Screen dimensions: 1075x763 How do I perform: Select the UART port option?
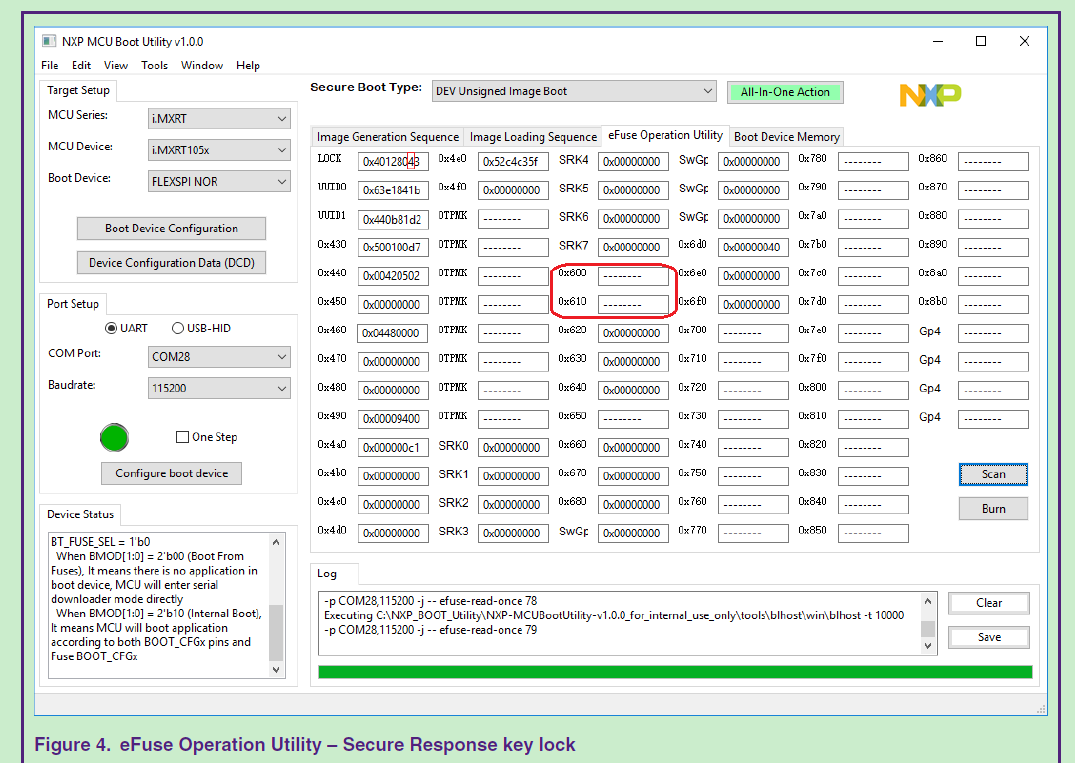(112, 327)
